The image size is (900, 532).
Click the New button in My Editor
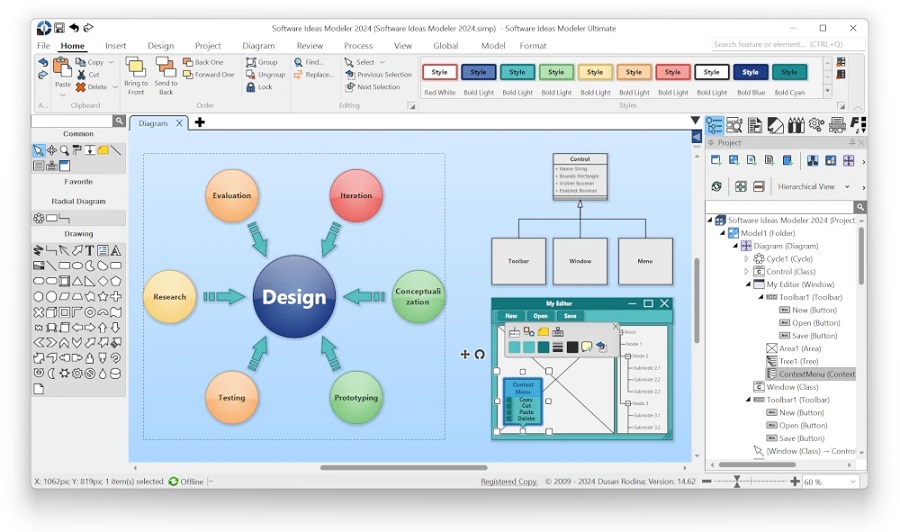pyautogui.click(x=511, y=316)
